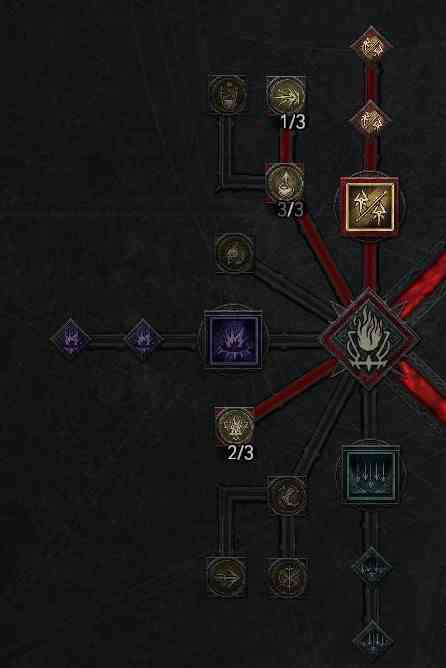Click the brown circular passive left of the teal skill

click(x=287, y=495)
